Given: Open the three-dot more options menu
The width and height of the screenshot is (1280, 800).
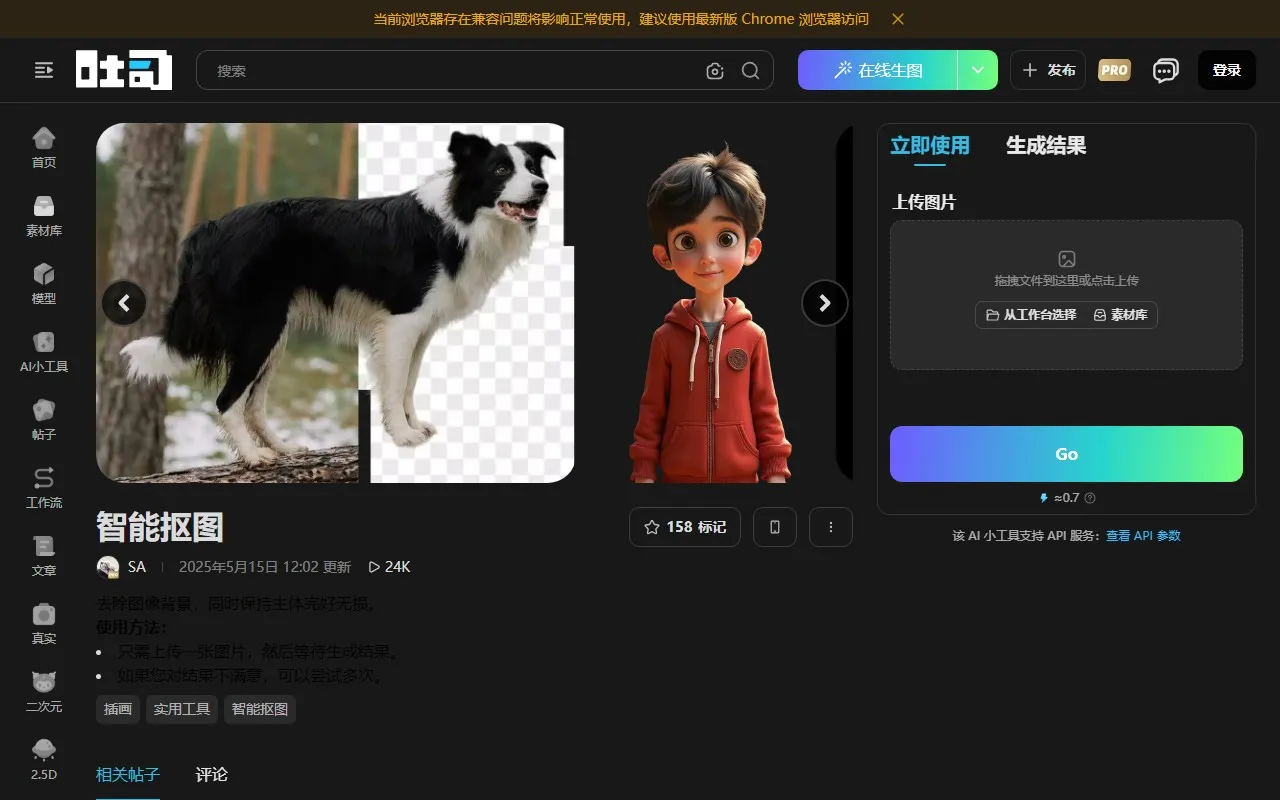Looking at the screenshot, I should 831,527.
